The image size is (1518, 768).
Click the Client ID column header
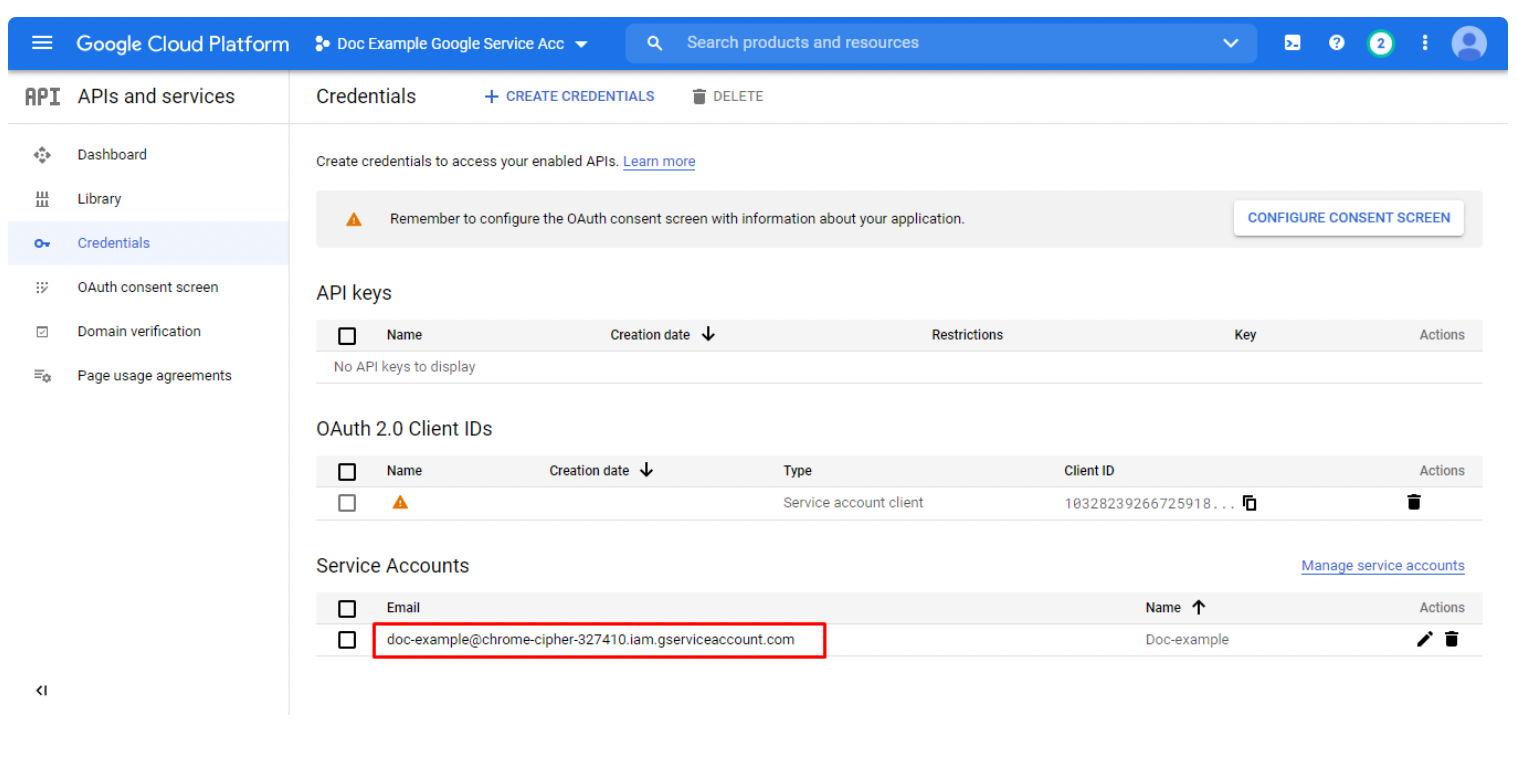pos(1089,471)
